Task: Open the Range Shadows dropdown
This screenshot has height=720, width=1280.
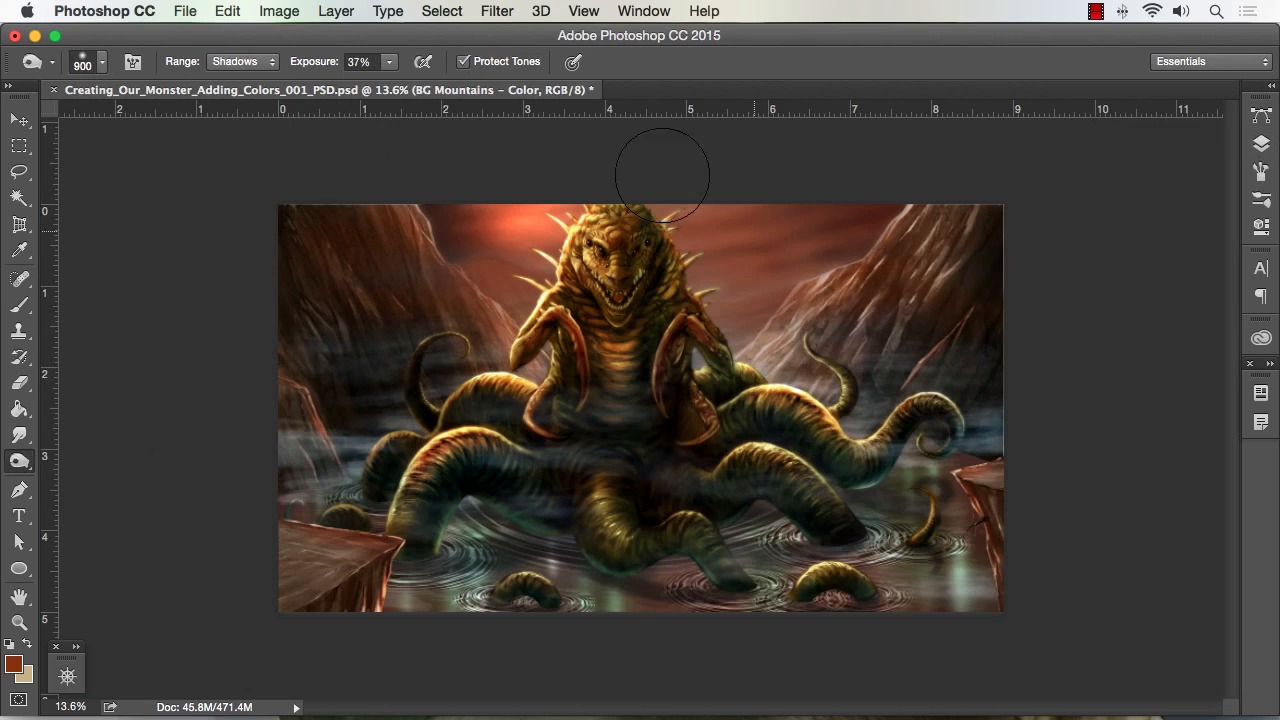Action: coord(243,62)
